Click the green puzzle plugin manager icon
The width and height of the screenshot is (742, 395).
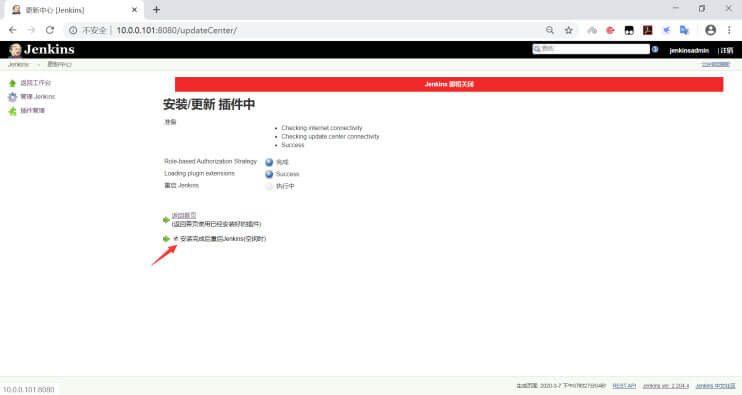(12, 111)
